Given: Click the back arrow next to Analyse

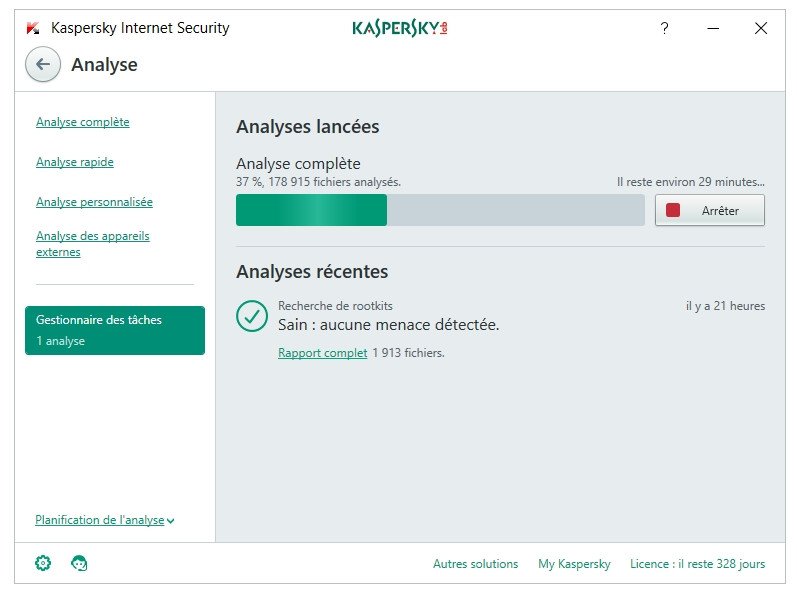Looking at the screenshot, I should click(42, 64).
